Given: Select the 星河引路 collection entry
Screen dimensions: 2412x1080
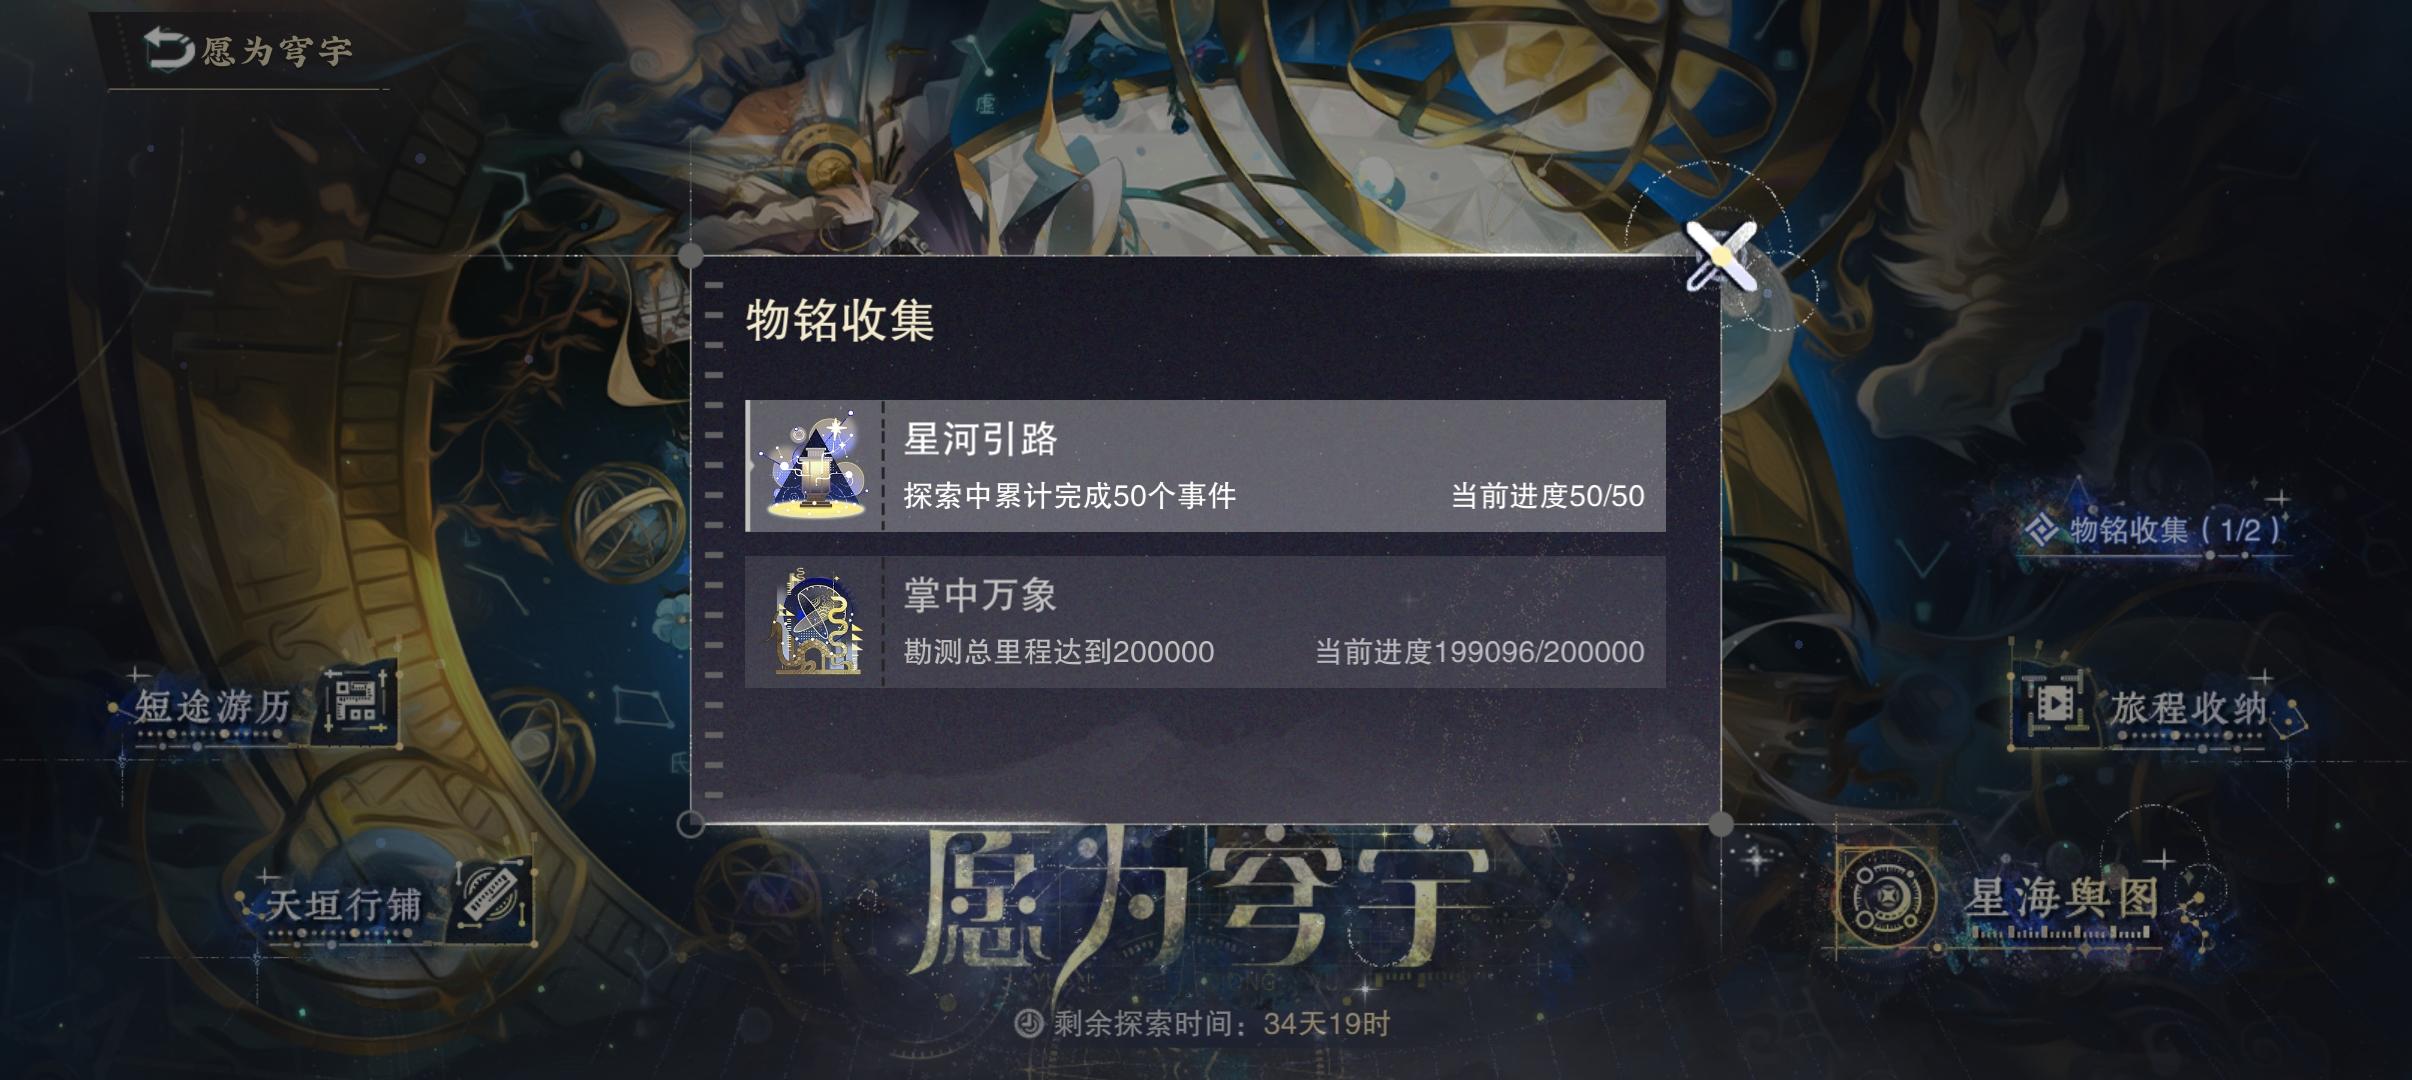Looking at the screenshot, I should 1205,466.
